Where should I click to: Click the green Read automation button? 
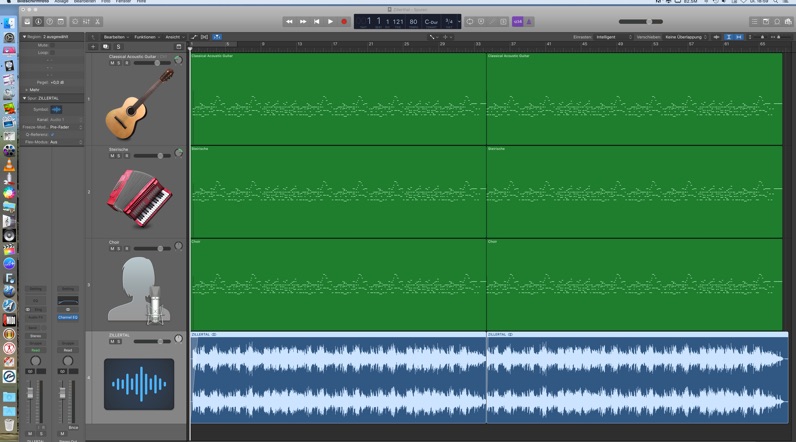click(36, 350)
